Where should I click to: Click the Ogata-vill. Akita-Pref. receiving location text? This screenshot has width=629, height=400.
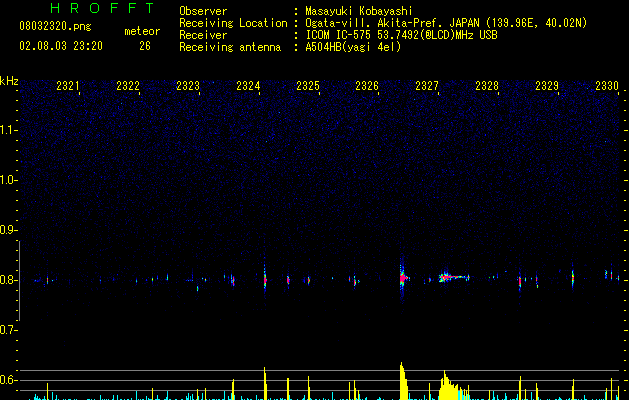coord(446,23)
